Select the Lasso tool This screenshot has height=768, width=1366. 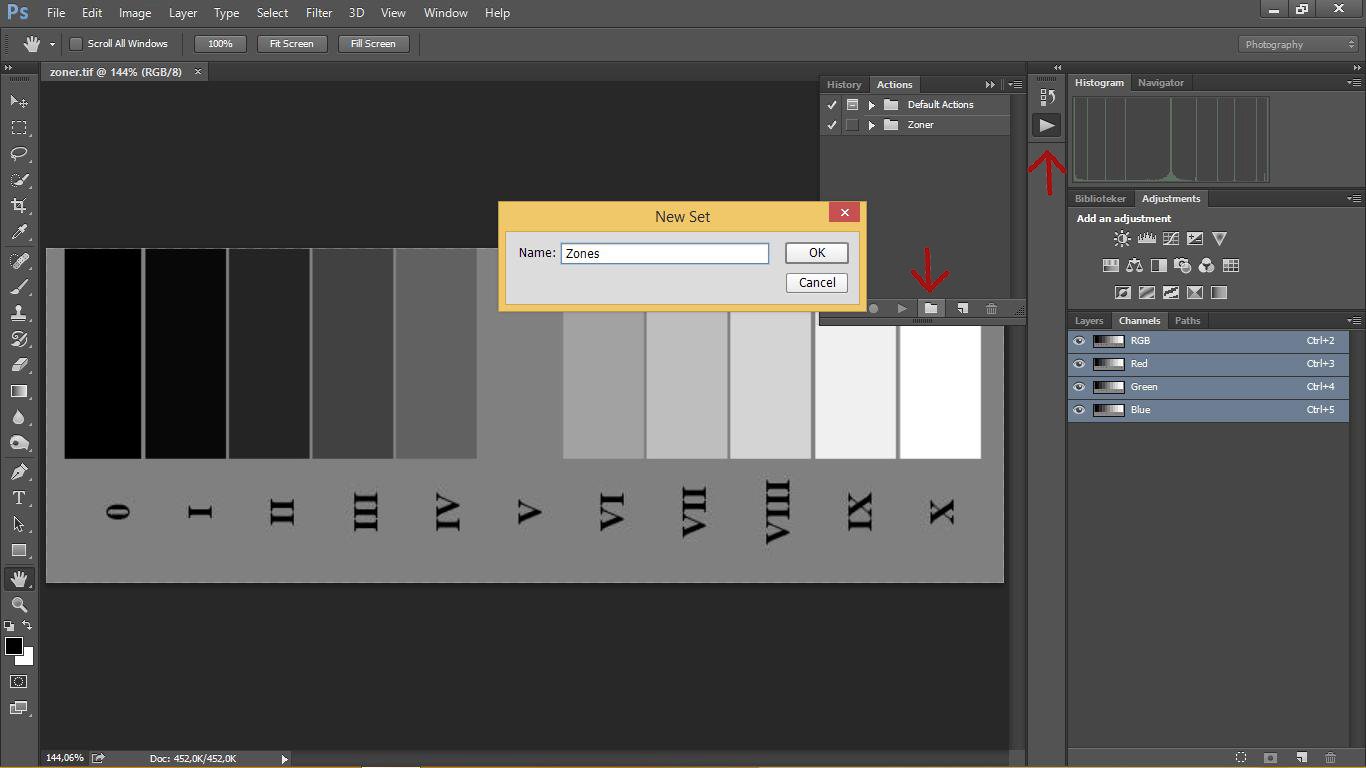(19, 154)
